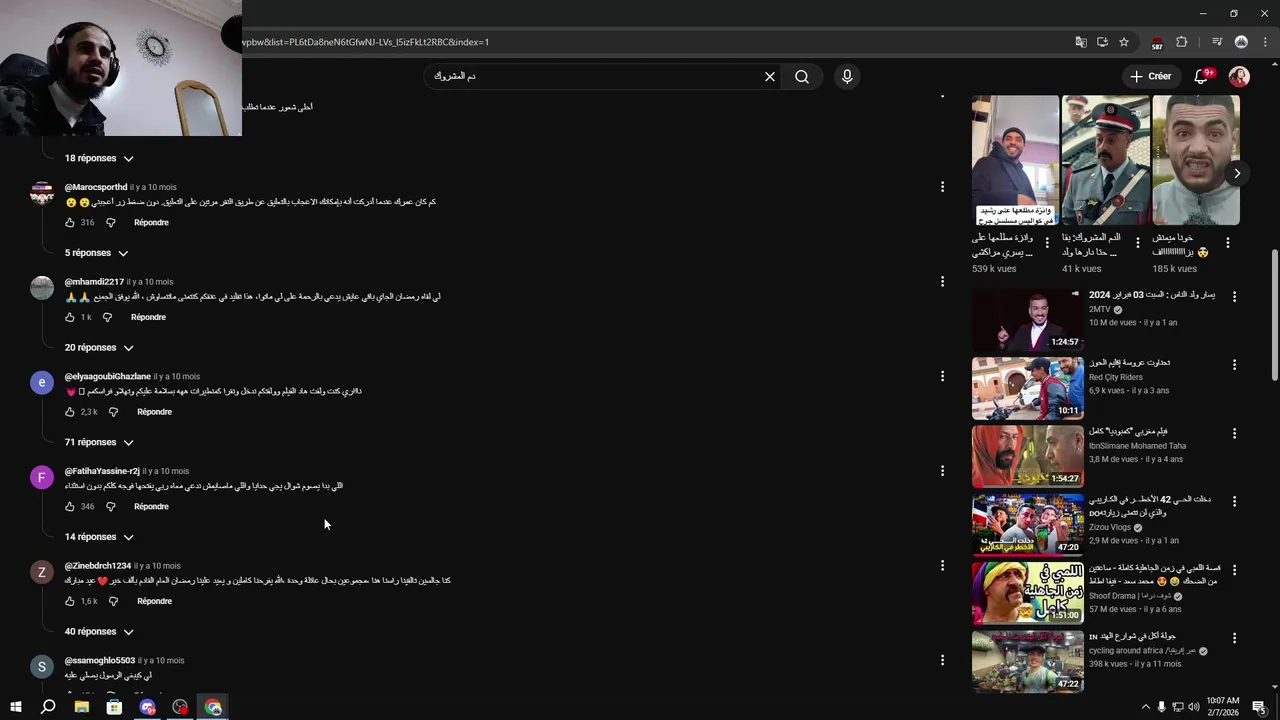Dislike the comment by @FatihaYassine-r2j
This screenshot has width=1280, height=720.
point(111,507)
